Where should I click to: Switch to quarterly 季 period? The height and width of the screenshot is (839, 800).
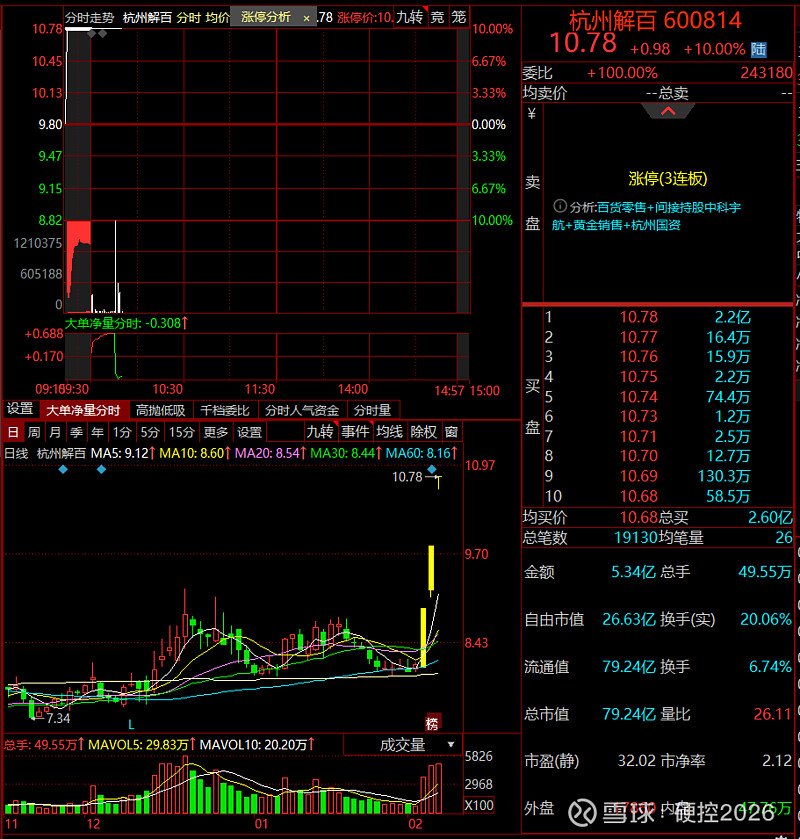point(77,432)
